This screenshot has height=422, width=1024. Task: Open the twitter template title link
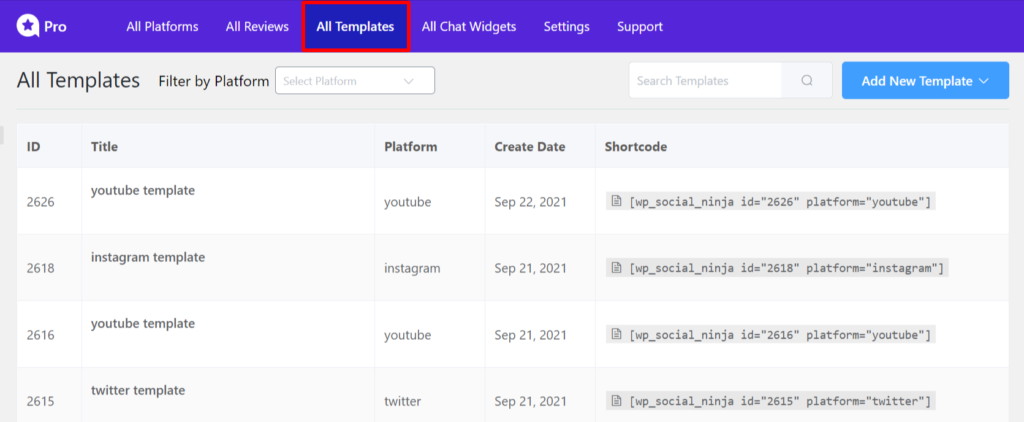(x=138, y=391)
